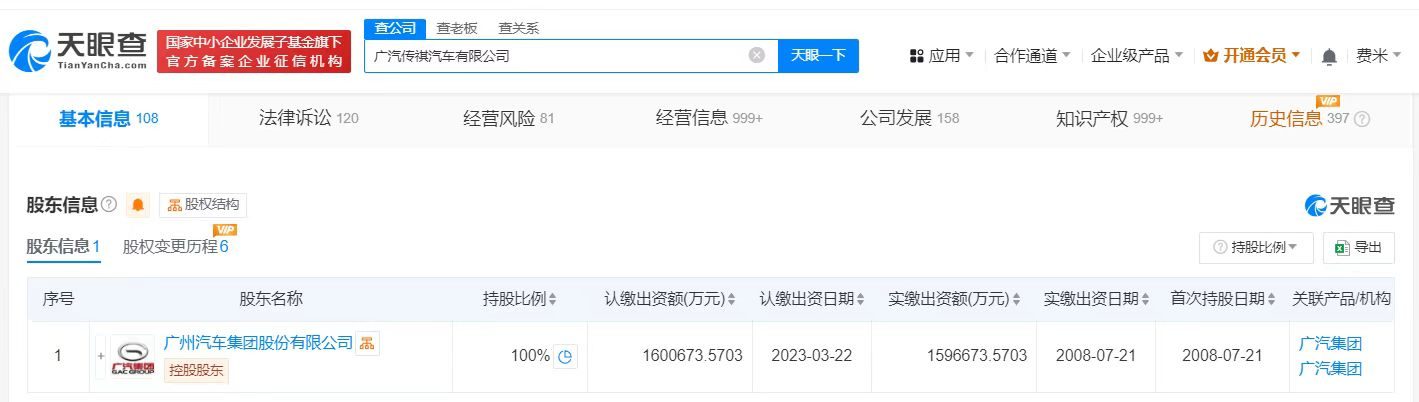Expand the shareholder row plus sign

coord(100,356)
